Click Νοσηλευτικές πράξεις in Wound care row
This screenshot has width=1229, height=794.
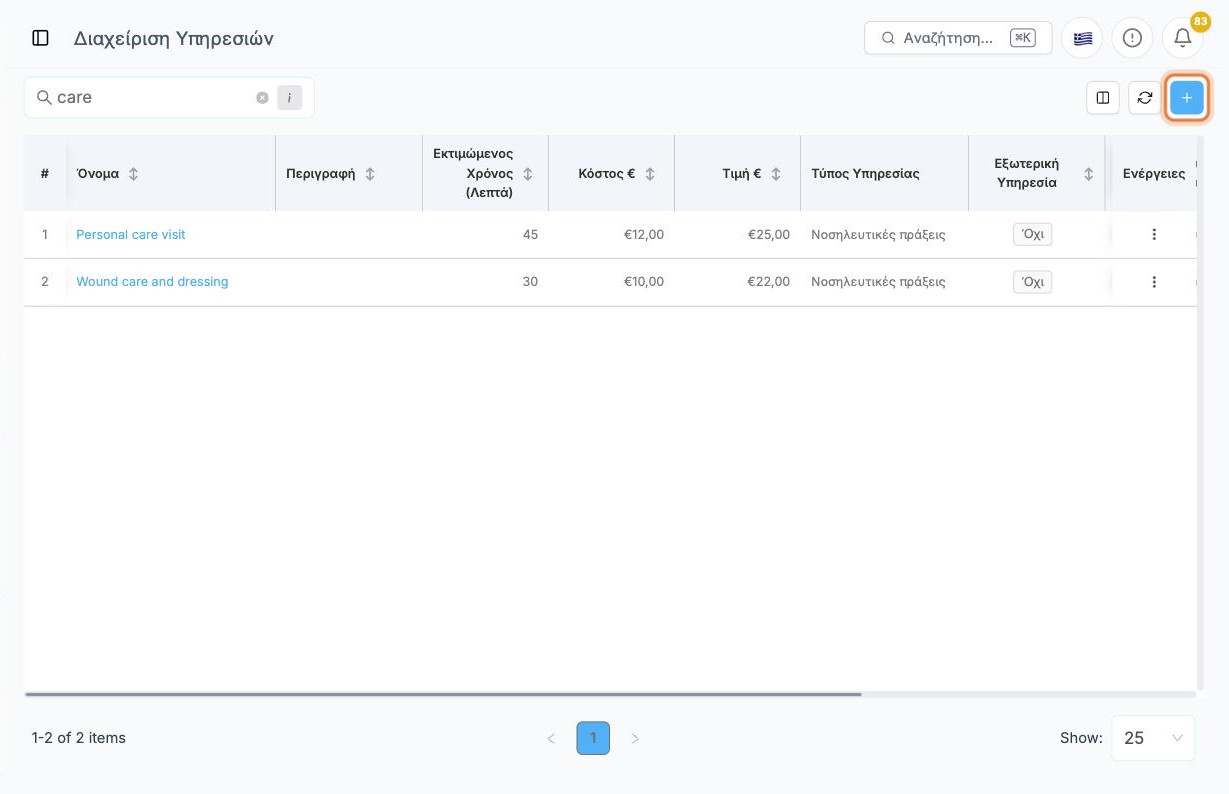[x=878, y=282]
